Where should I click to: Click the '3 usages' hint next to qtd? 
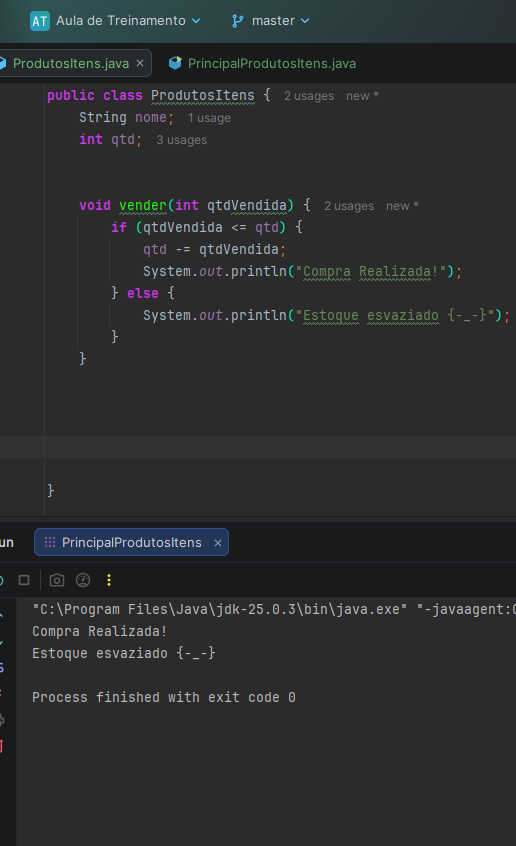[181, 140]
